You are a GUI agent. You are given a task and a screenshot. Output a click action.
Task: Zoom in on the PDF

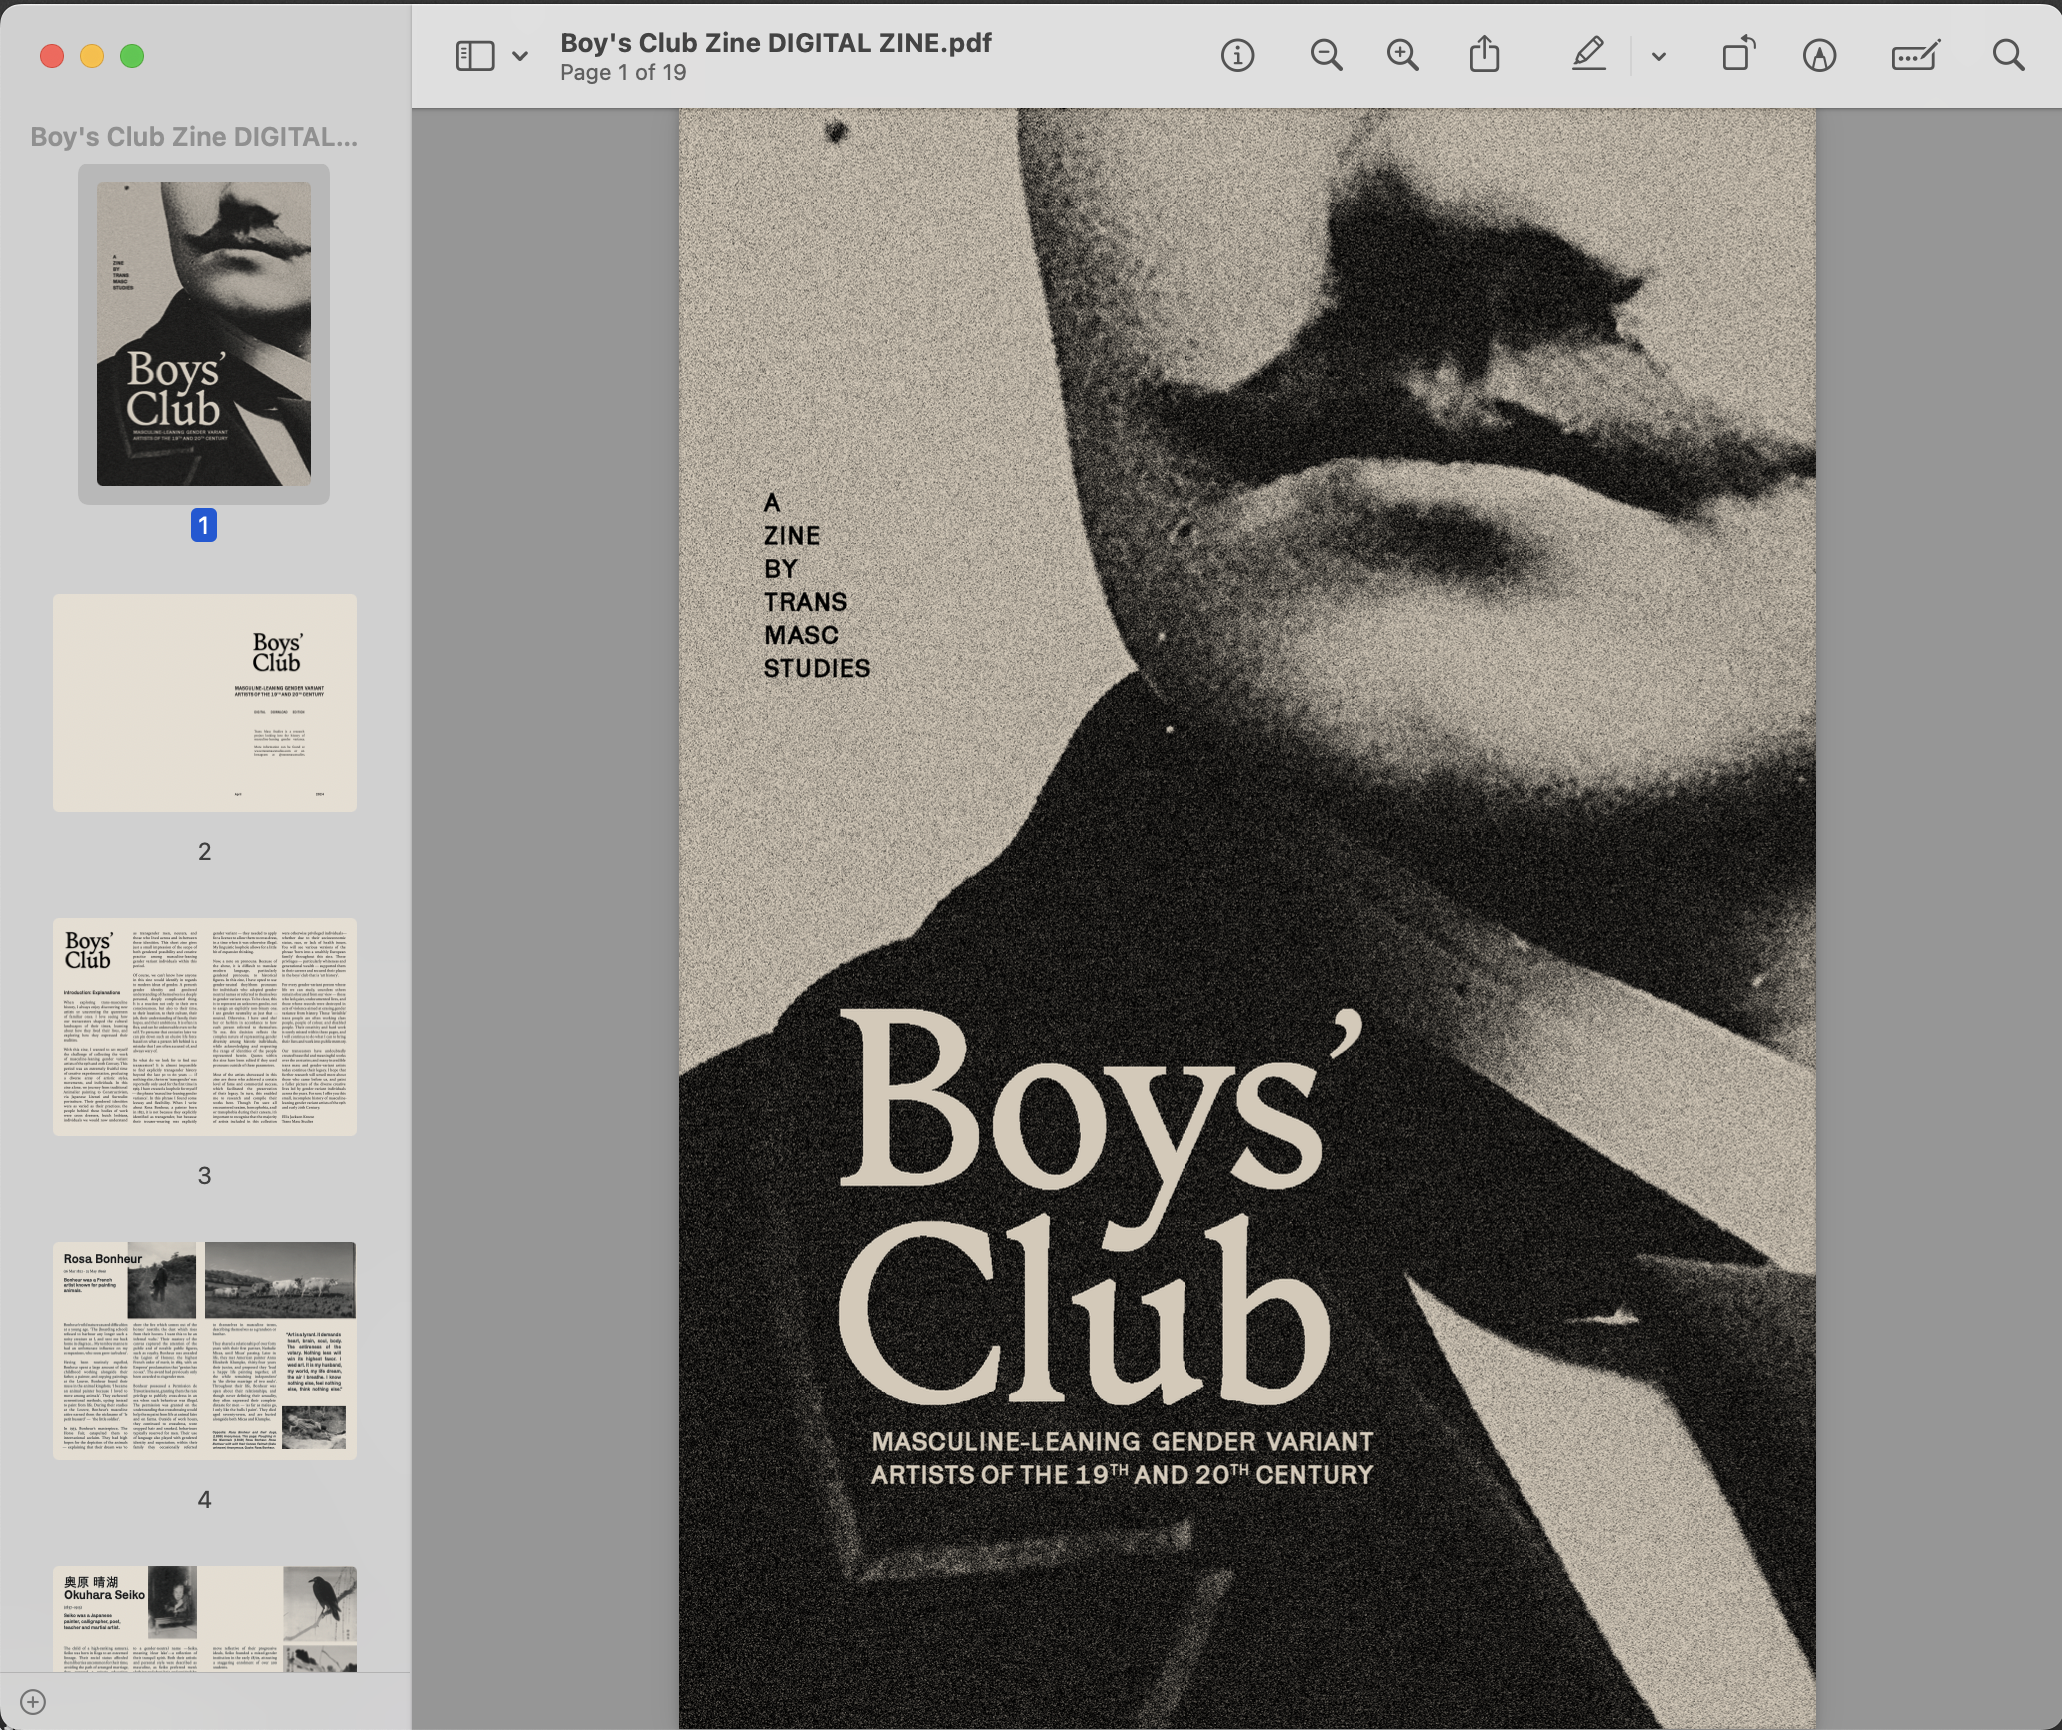1402,55
